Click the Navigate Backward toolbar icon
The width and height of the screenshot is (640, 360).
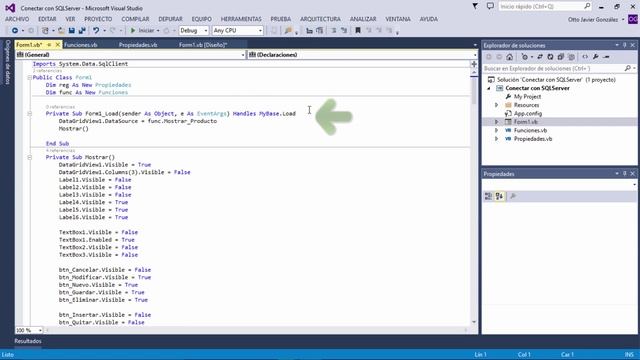point(15,31)
